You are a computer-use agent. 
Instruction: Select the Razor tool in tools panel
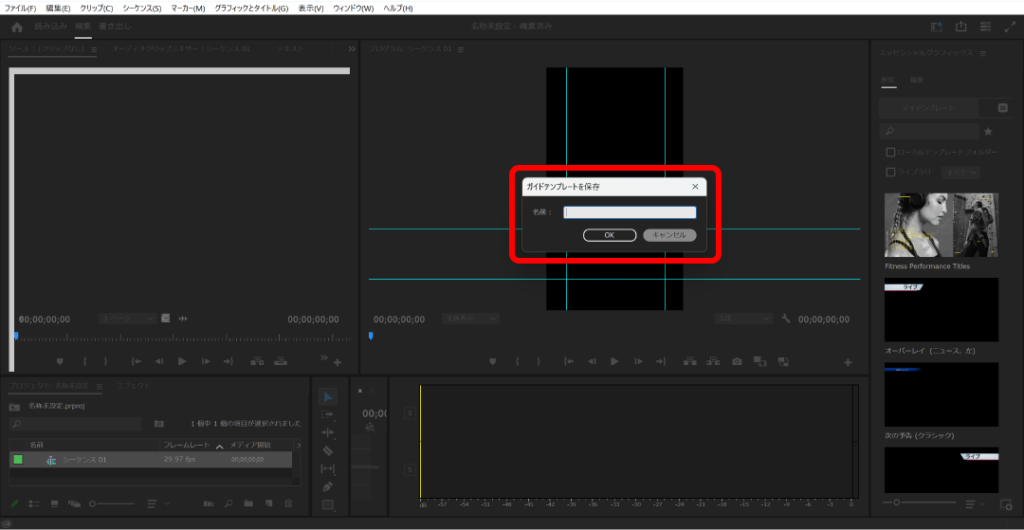(328, 450)
